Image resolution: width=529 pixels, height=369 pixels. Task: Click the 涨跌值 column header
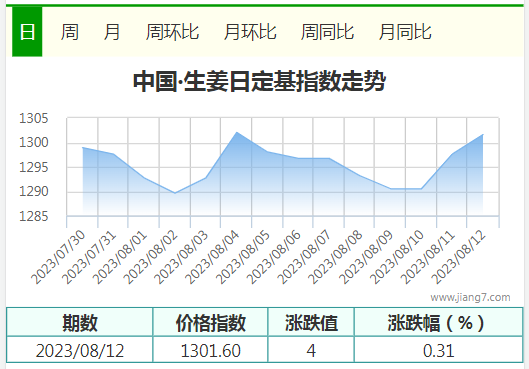[x=311, y=322]
